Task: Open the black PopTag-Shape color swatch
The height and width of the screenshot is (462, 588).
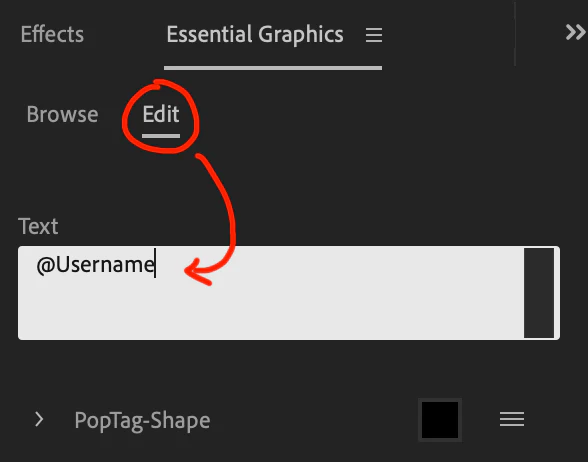Action: (x=440, y=420)
